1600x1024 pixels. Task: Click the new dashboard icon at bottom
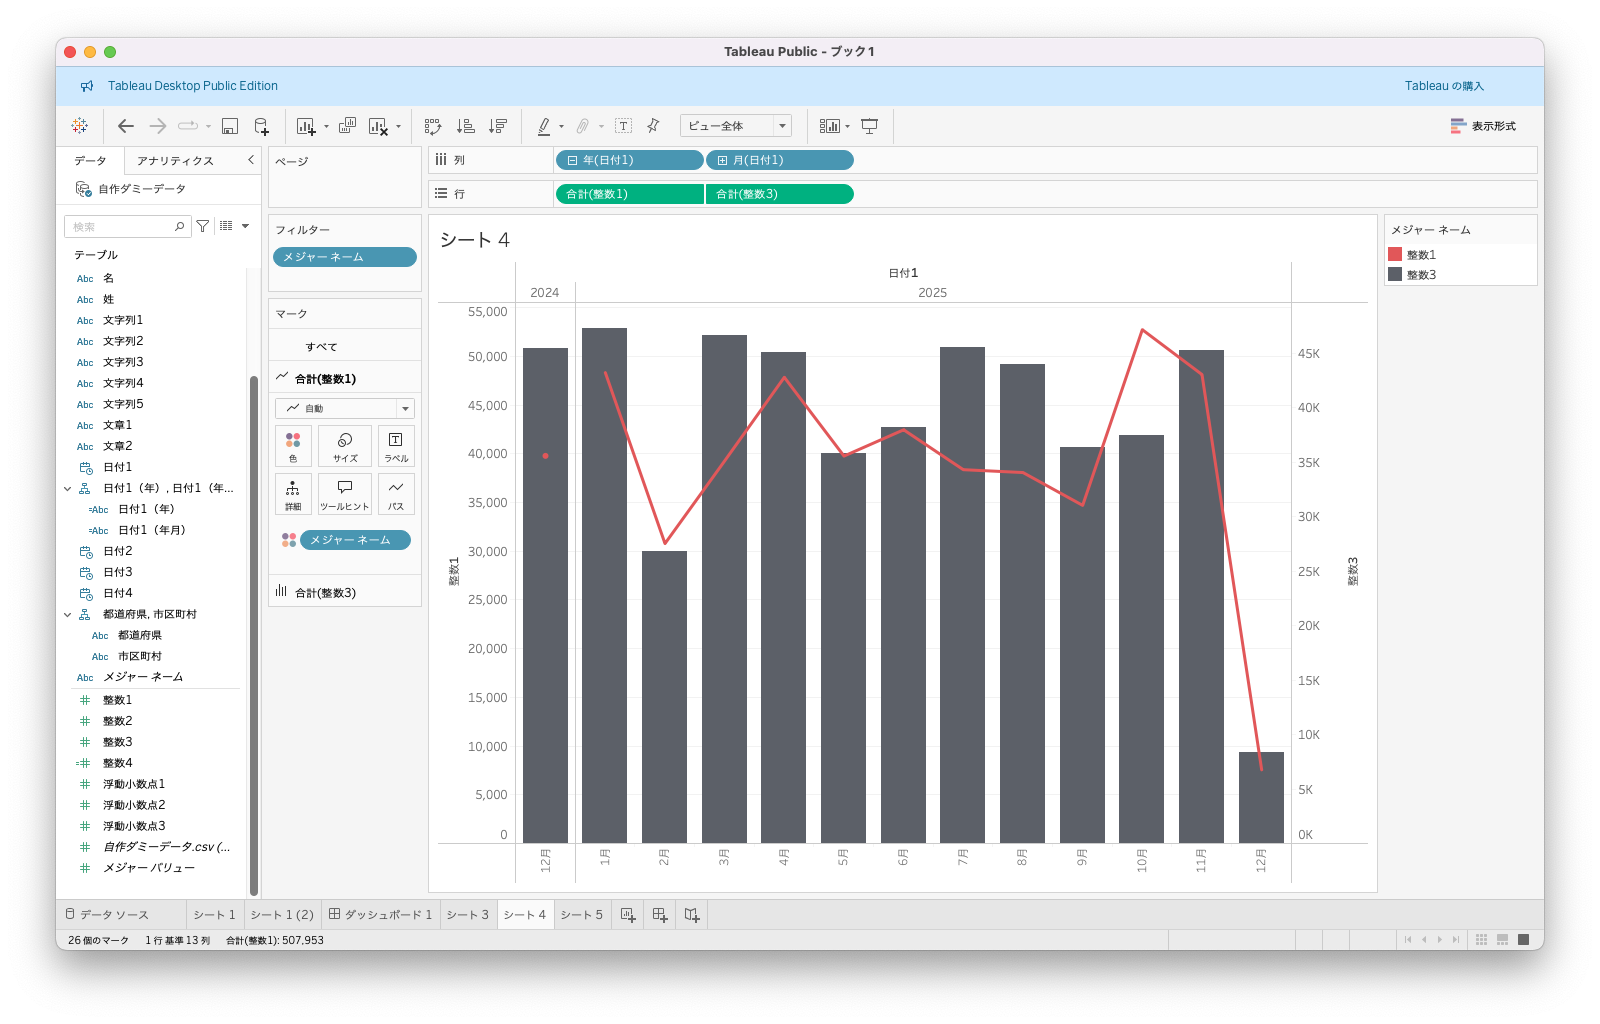pyautogui.click(x=660, y=915)
